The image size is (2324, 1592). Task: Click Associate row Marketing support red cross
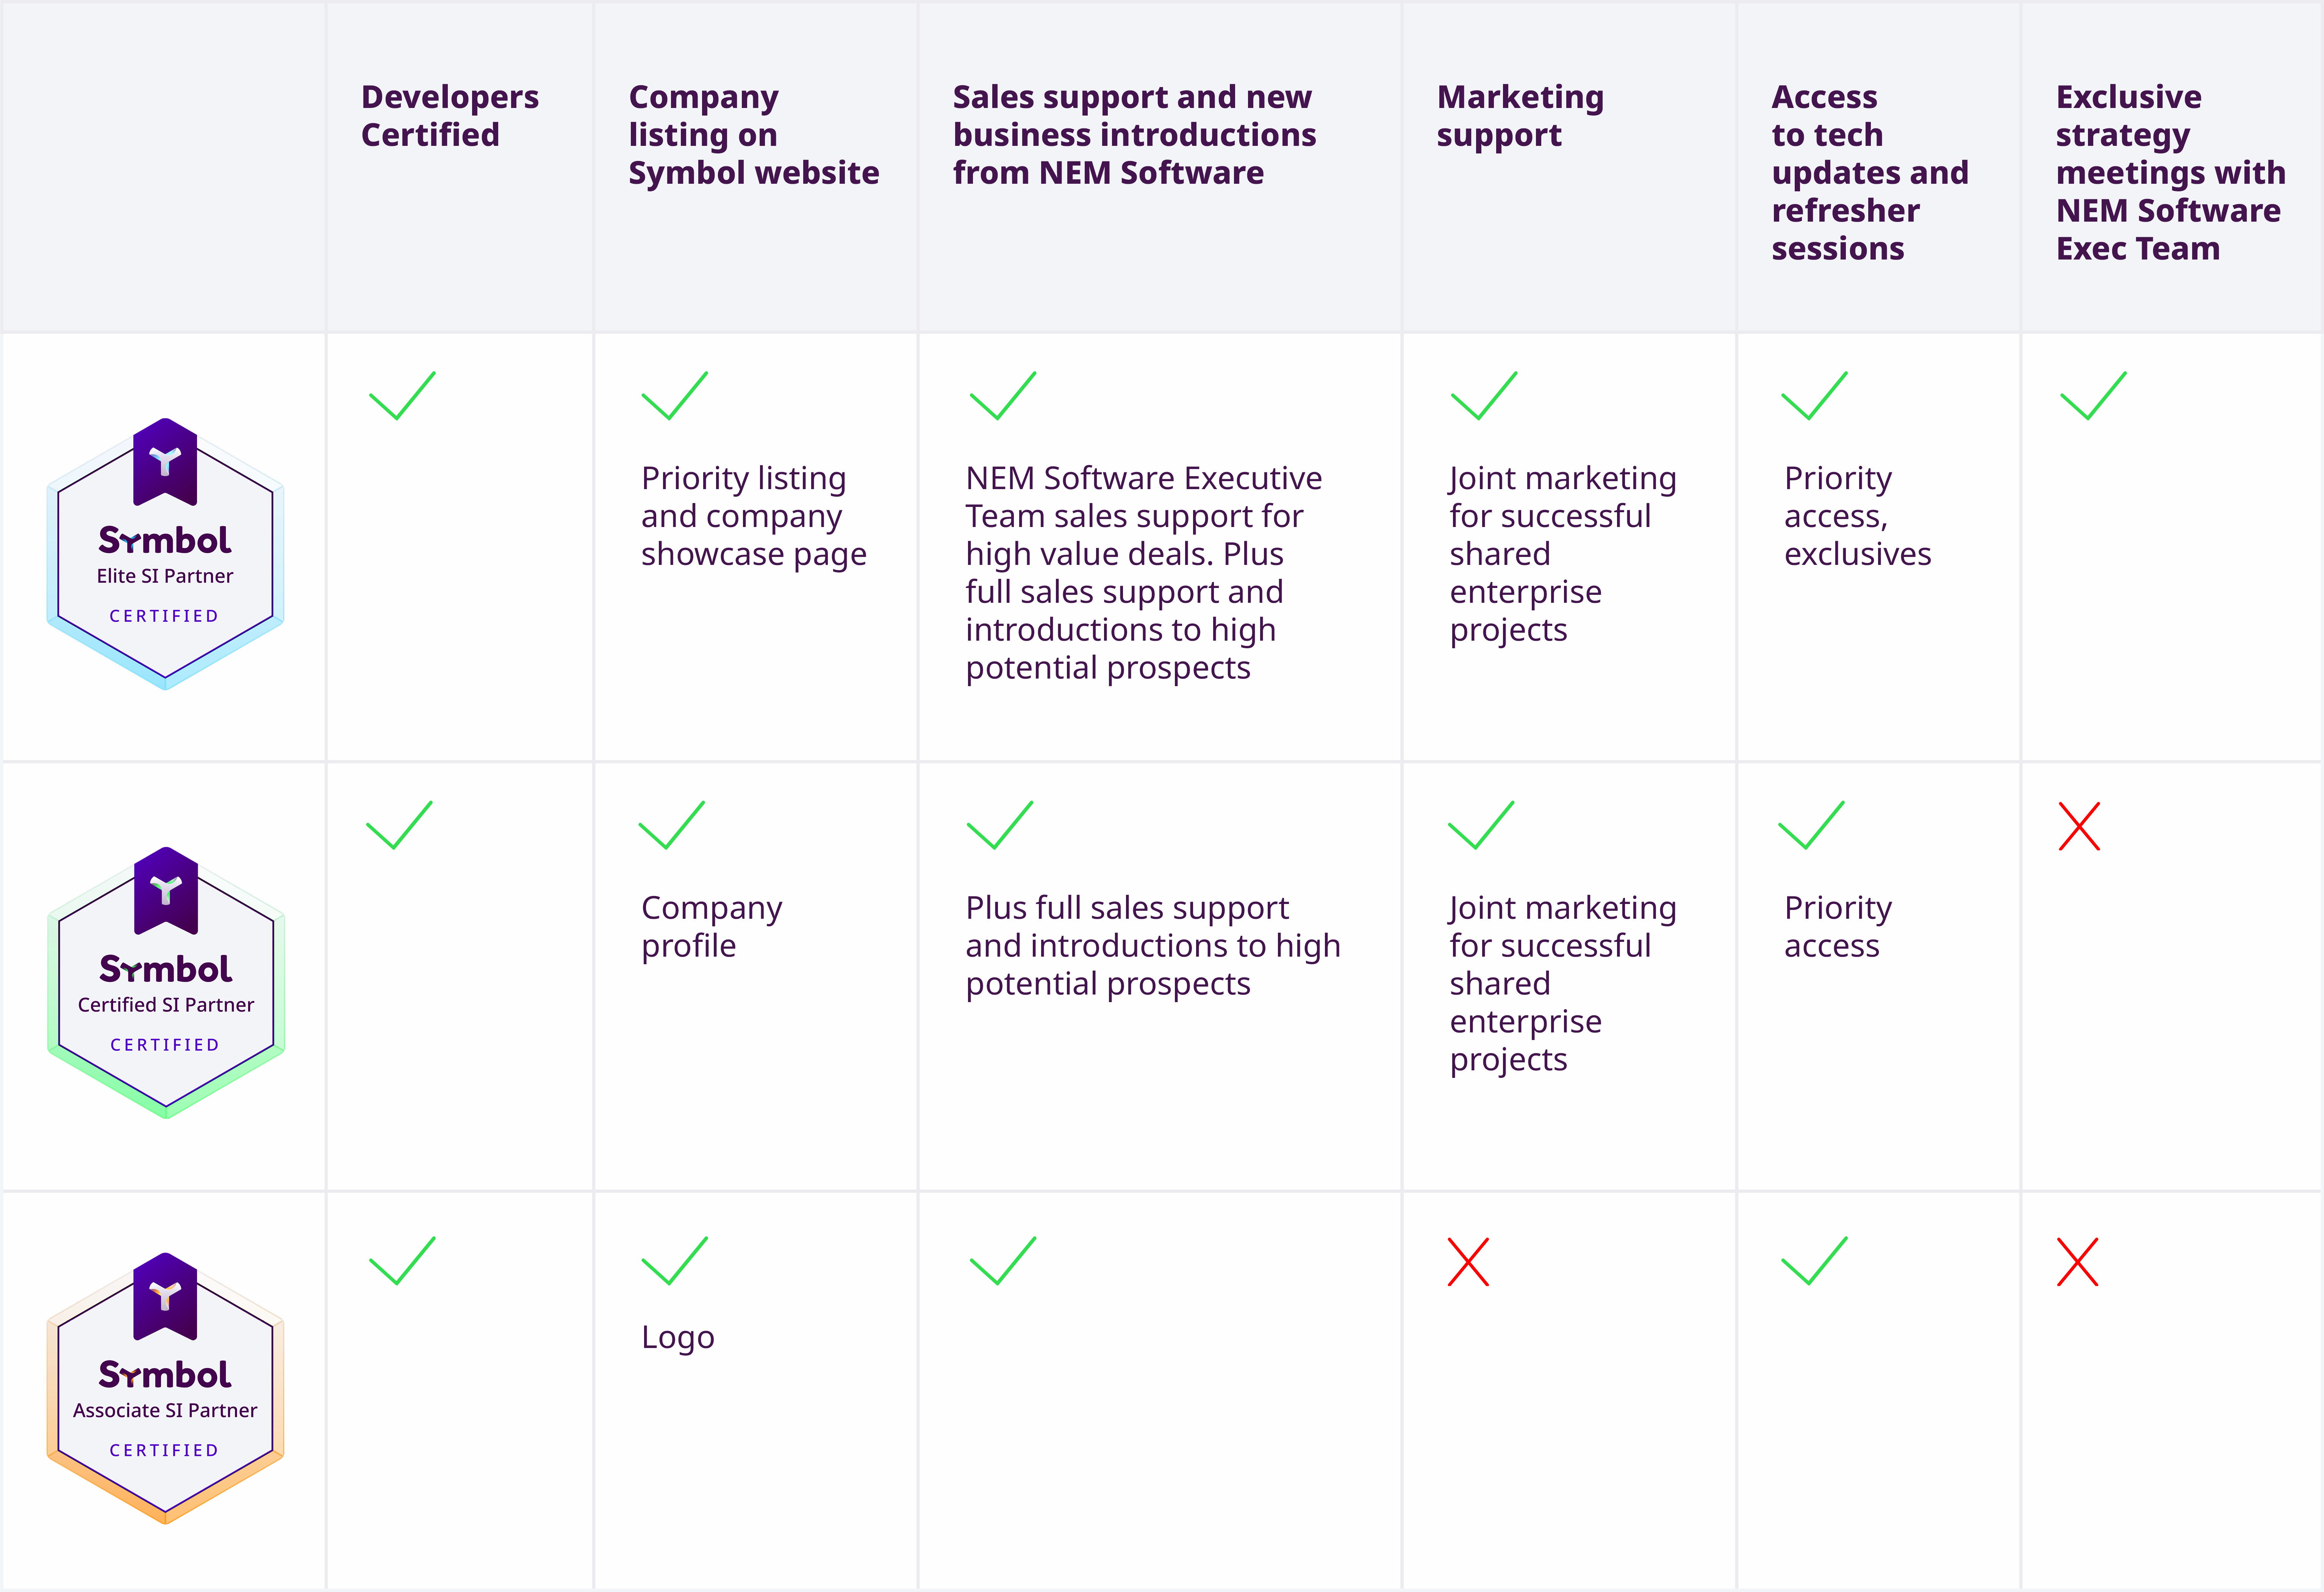(x=1468, y=1262)
